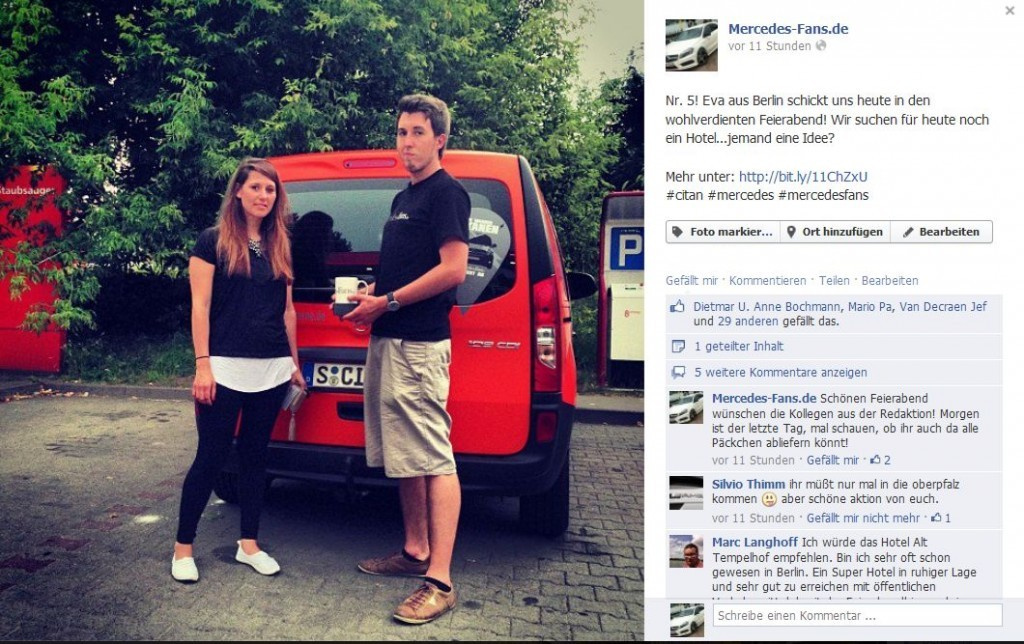Open Marc Langhoff's profile name
The height and width of the screenshot is (644, 1024).
754,542
